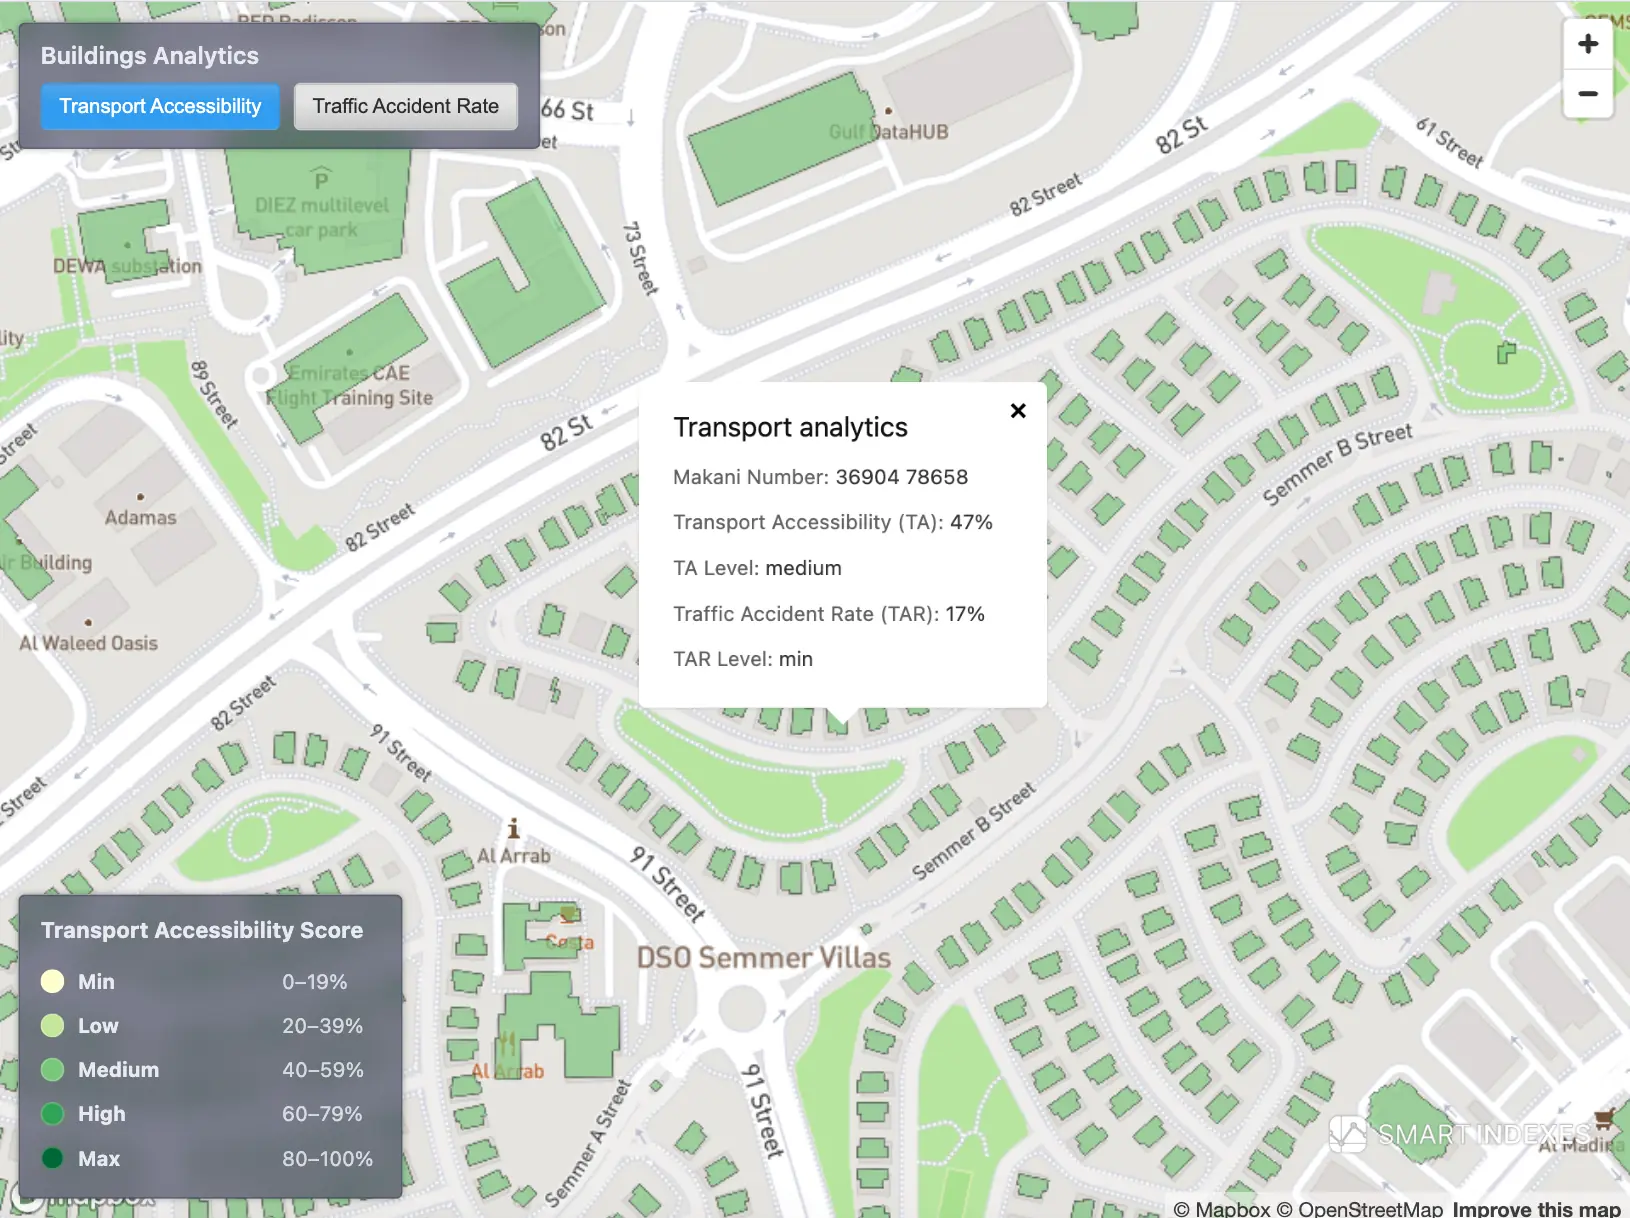Select the Emirates CAE Flight Training building
Screen dimensions: 1630x1218
point(347,370)
